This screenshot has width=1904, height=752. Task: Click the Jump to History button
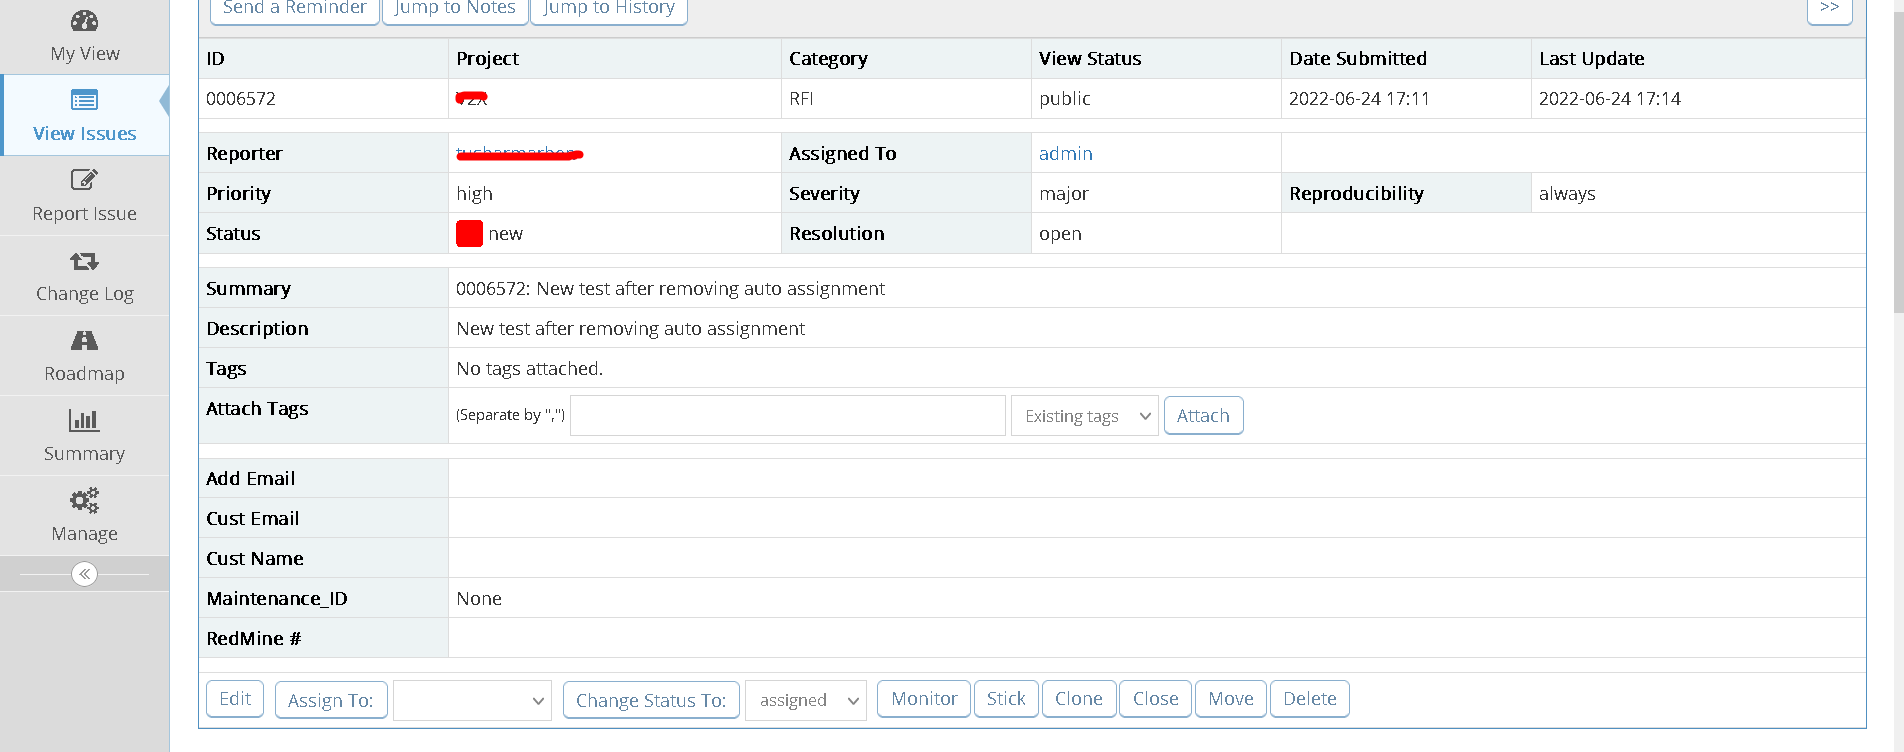(x=609, y=8)
